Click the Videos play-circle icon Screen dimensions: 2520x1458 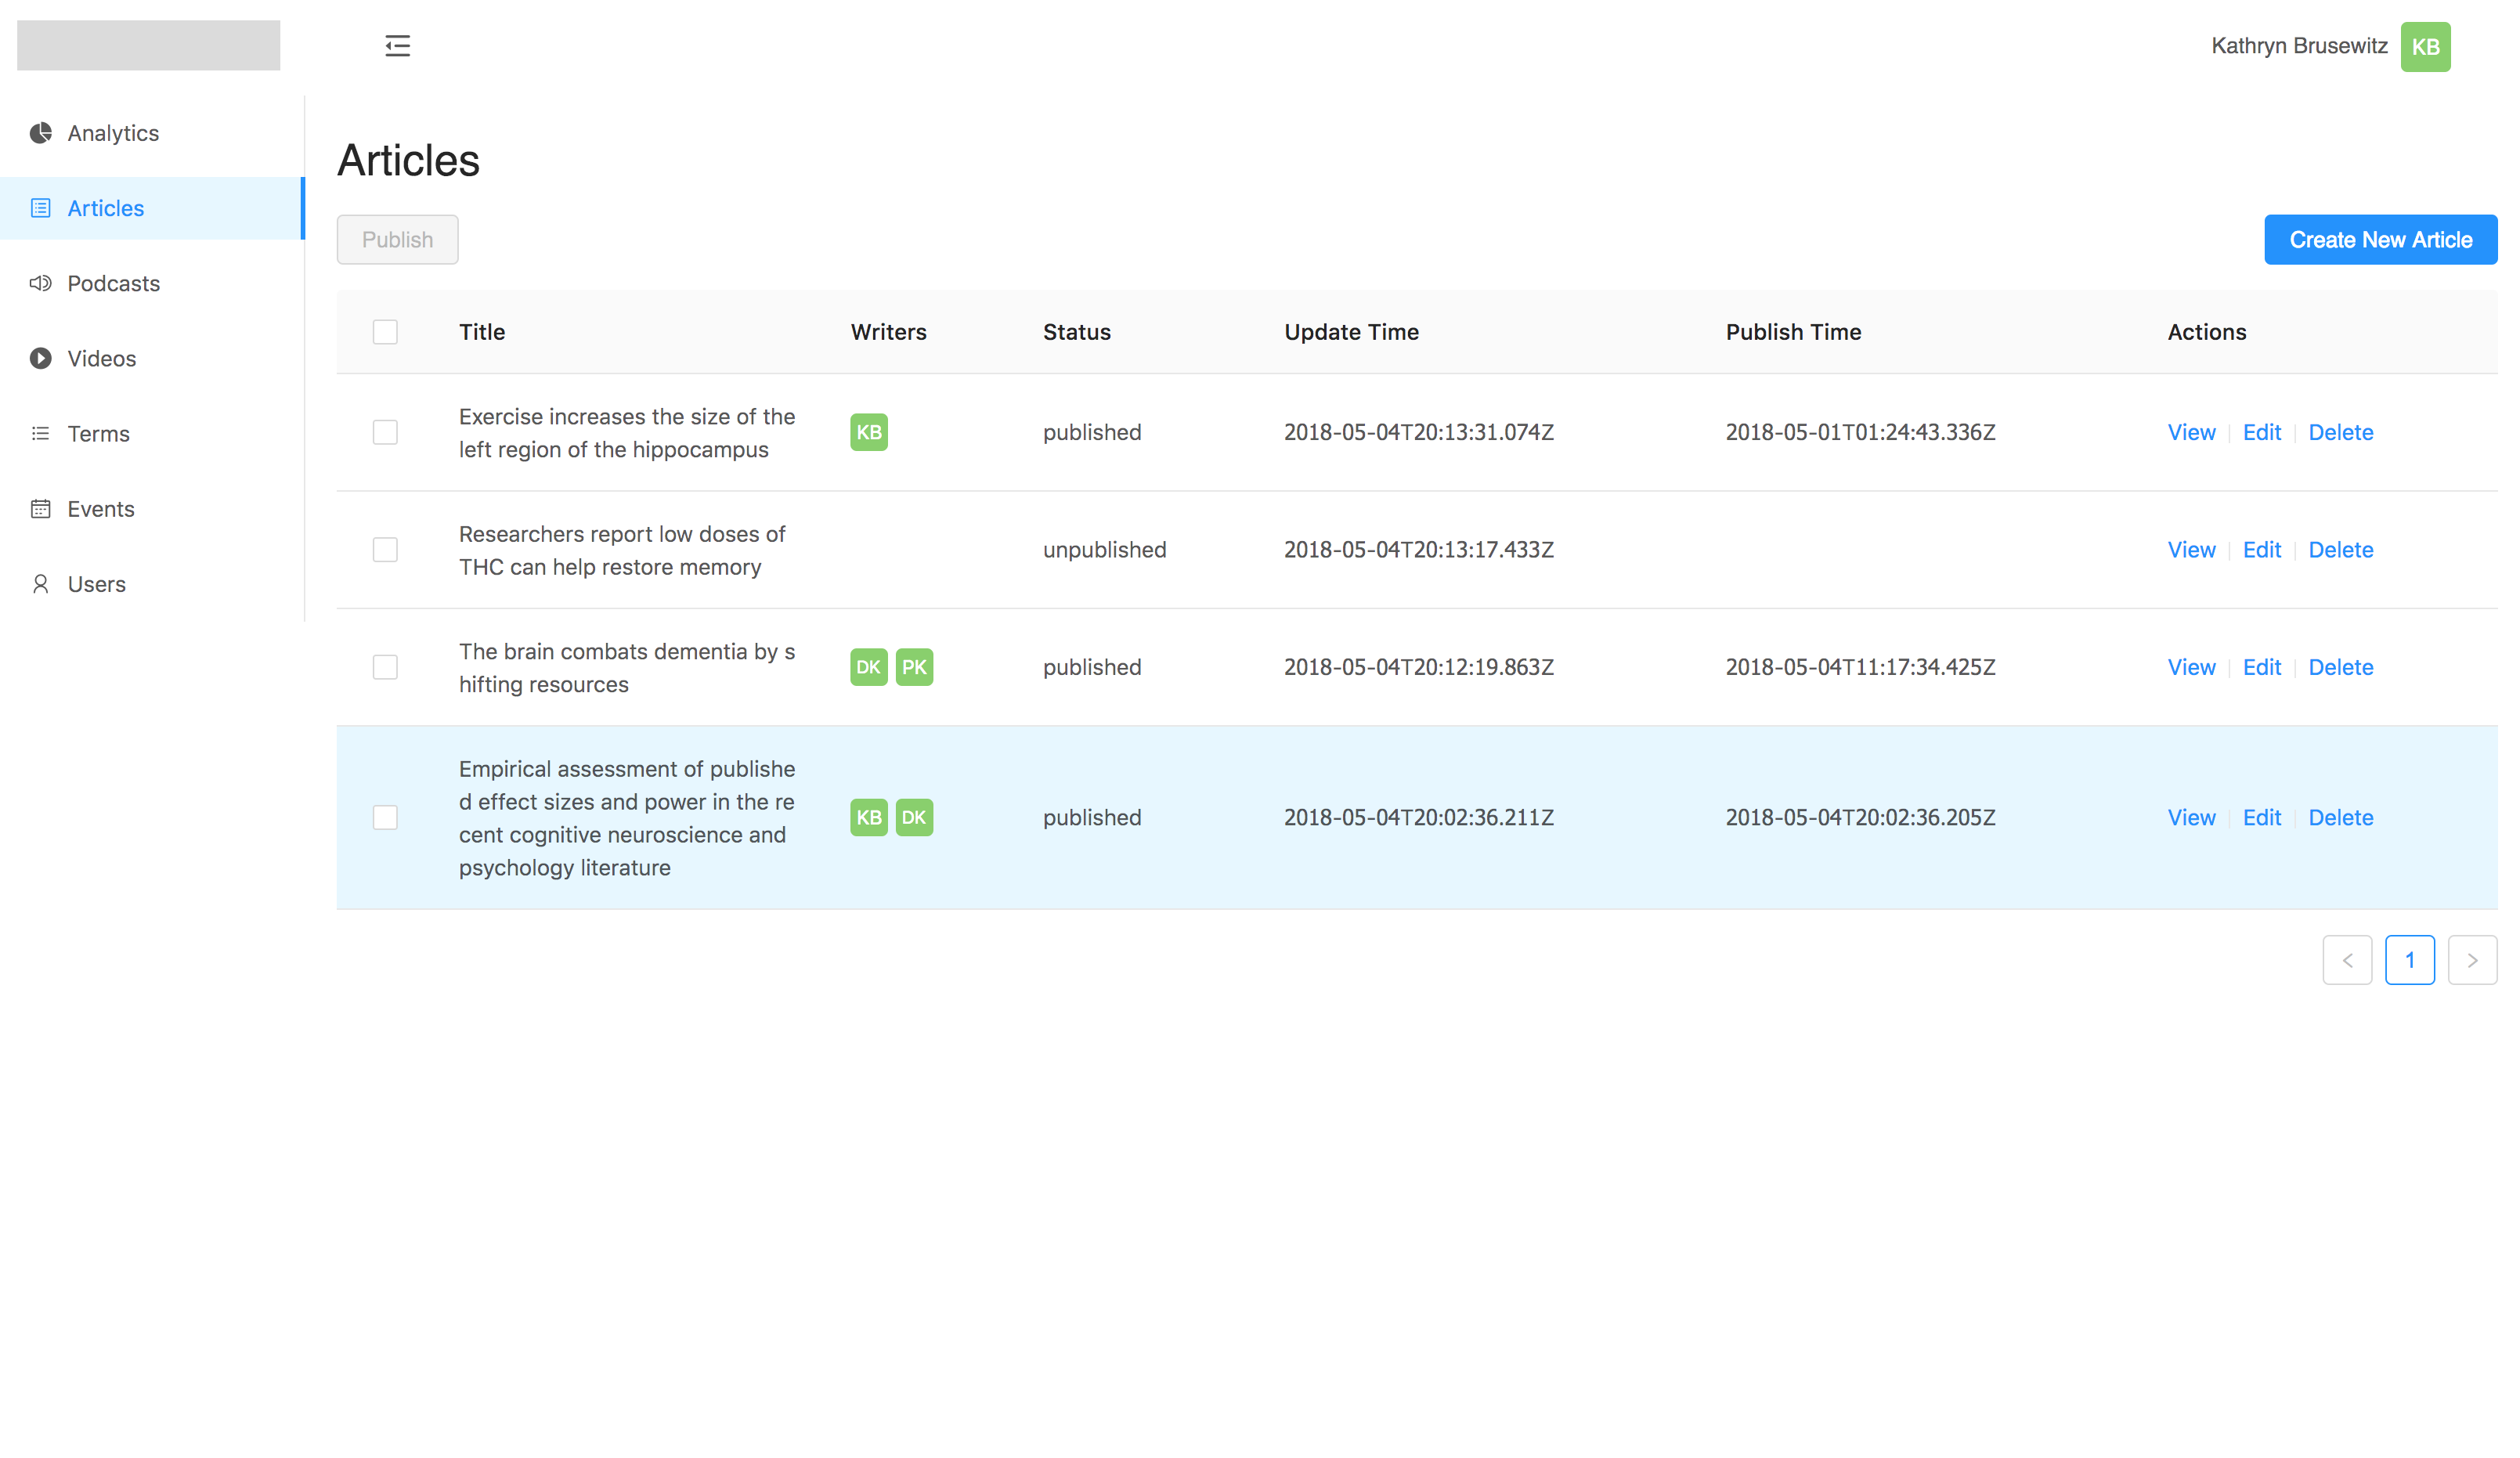tap(41, 358)
